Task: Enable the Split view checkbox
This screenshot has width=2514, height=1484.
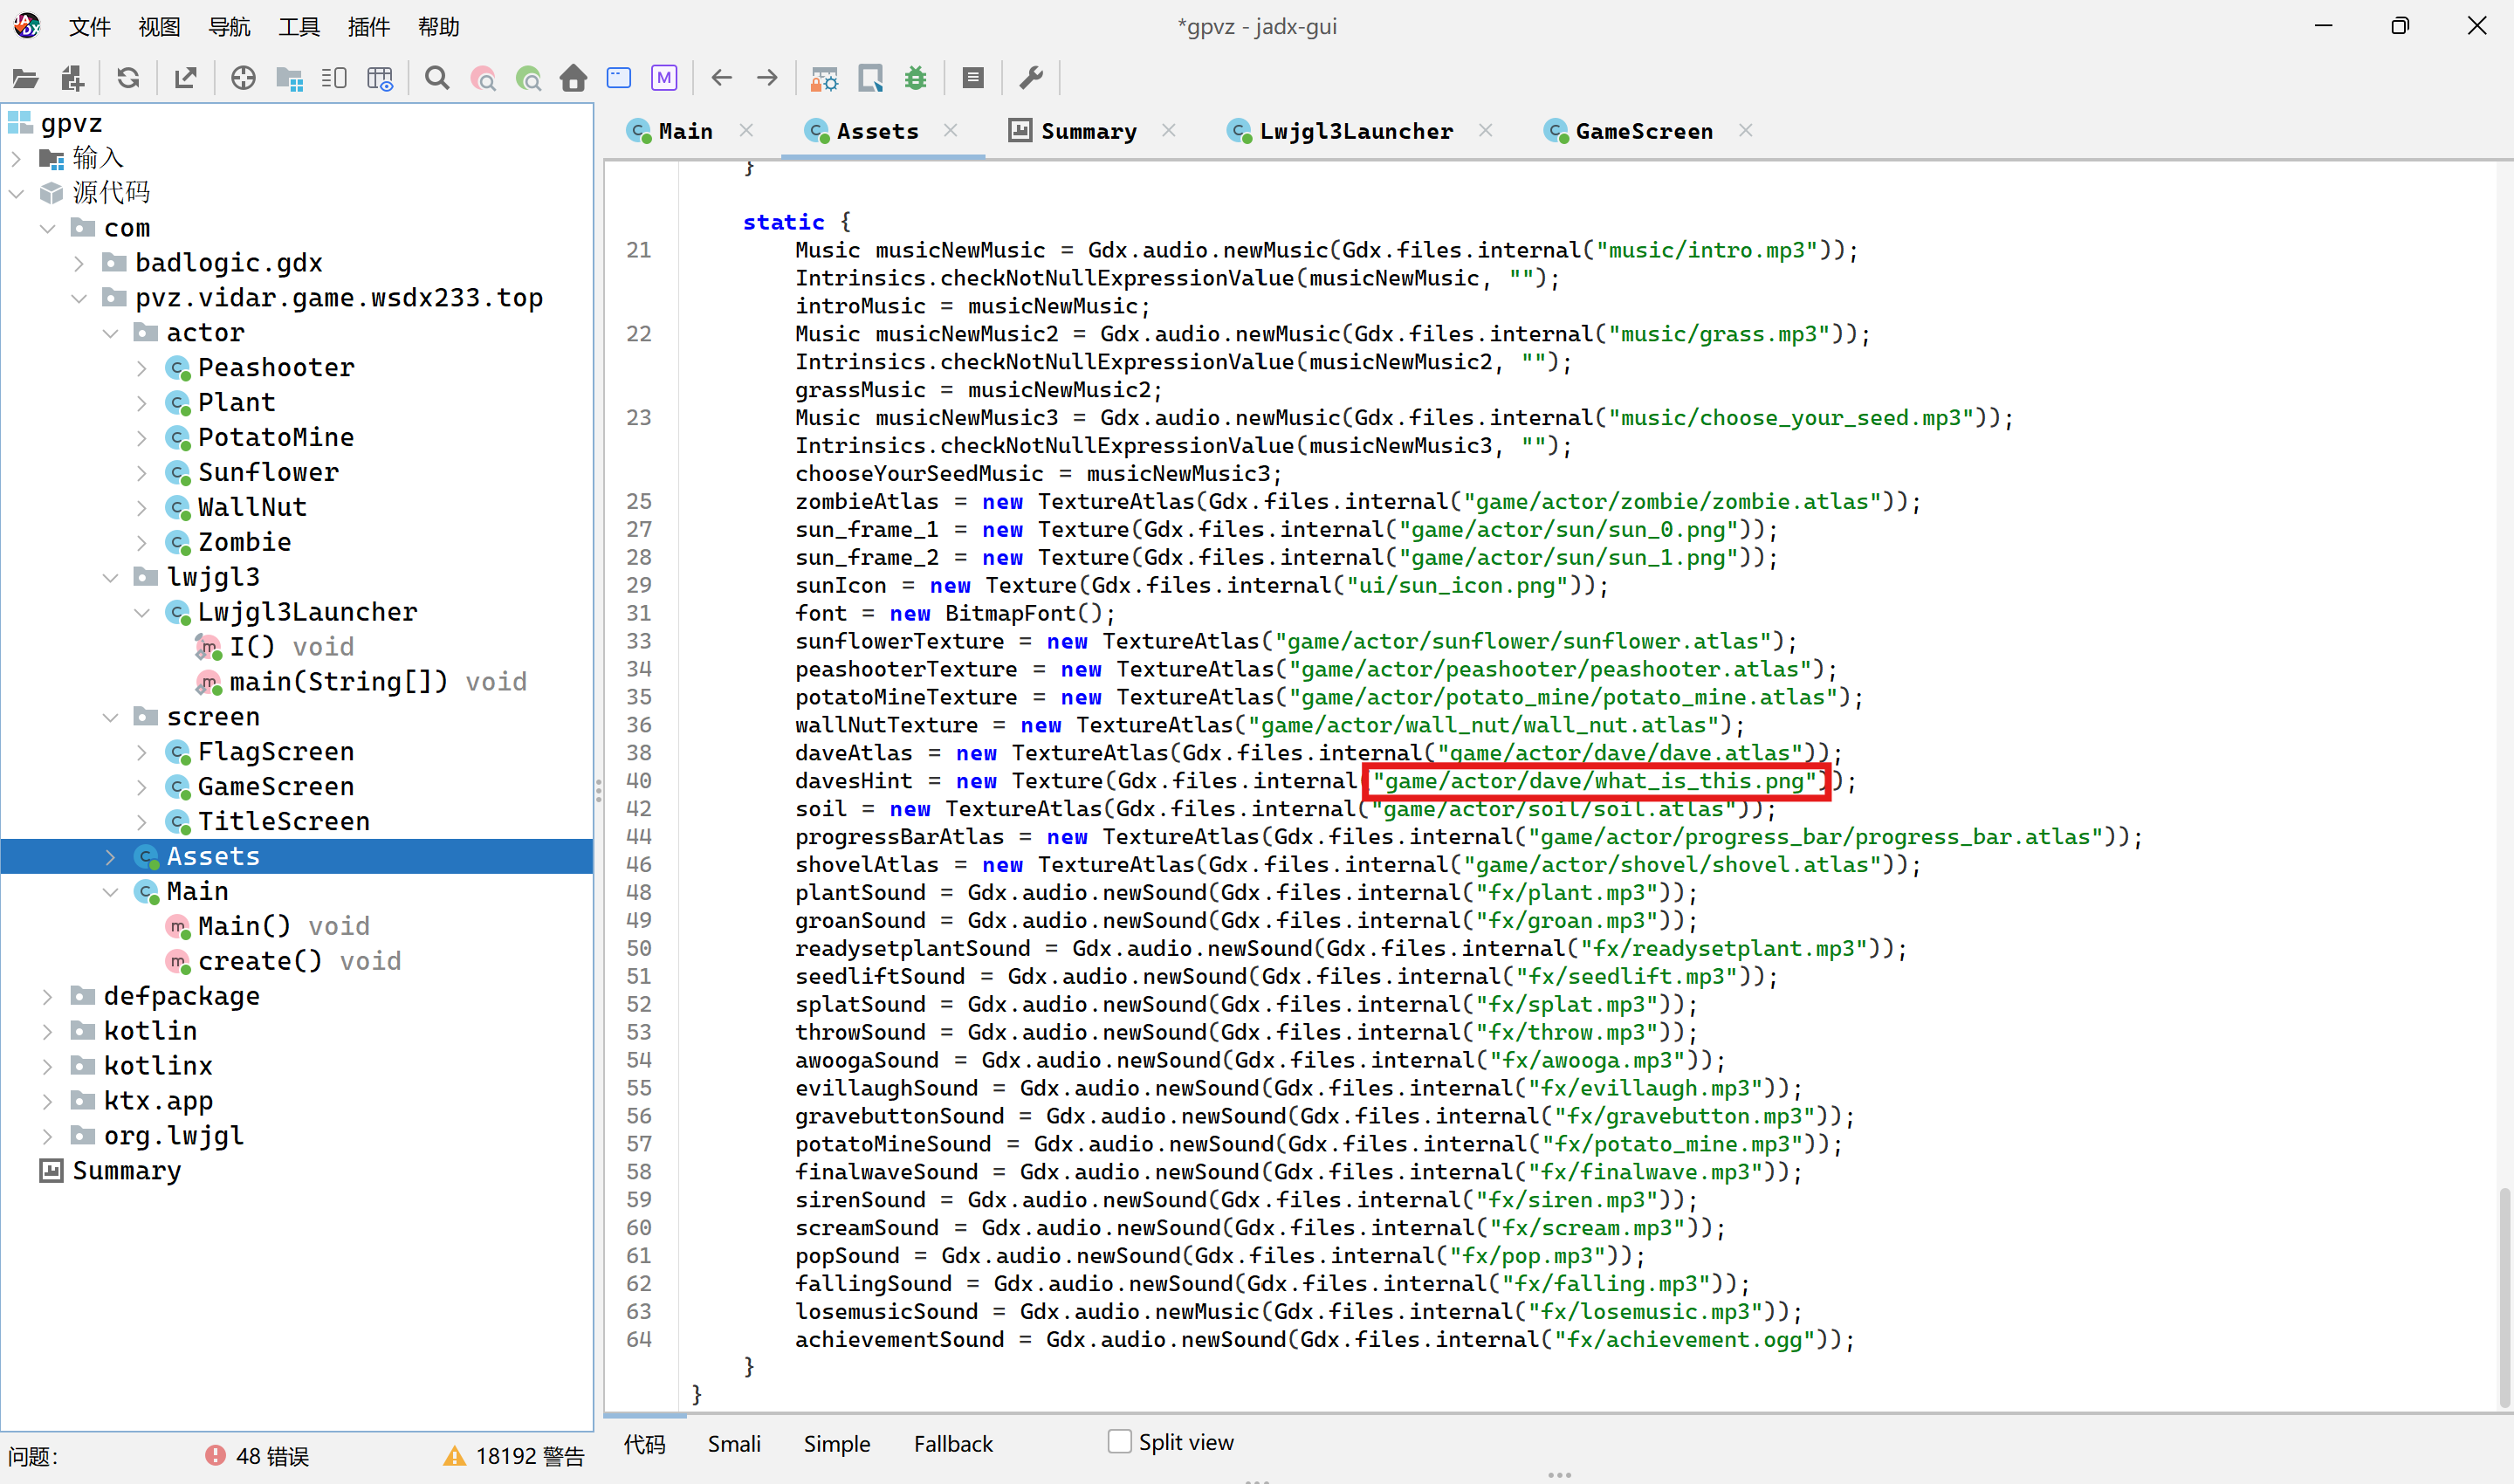Action: (x=1119, y=1441)
